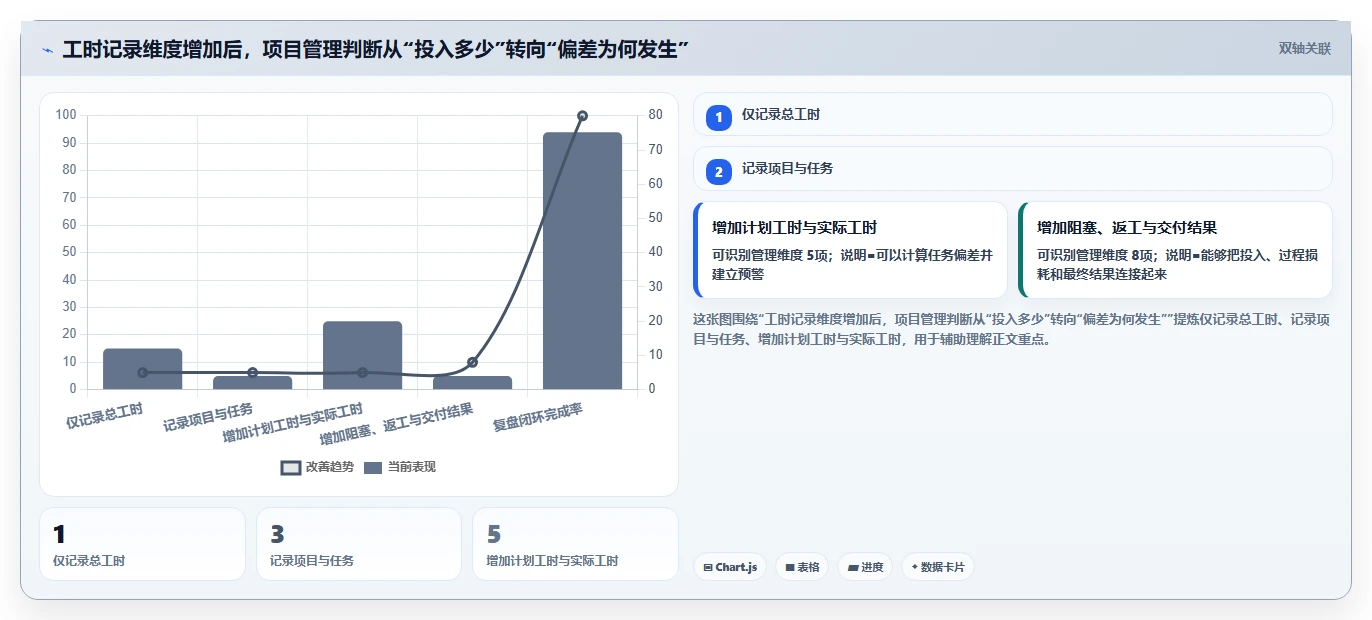Select the 仅记录总工时 list row

pos(1013,114)
